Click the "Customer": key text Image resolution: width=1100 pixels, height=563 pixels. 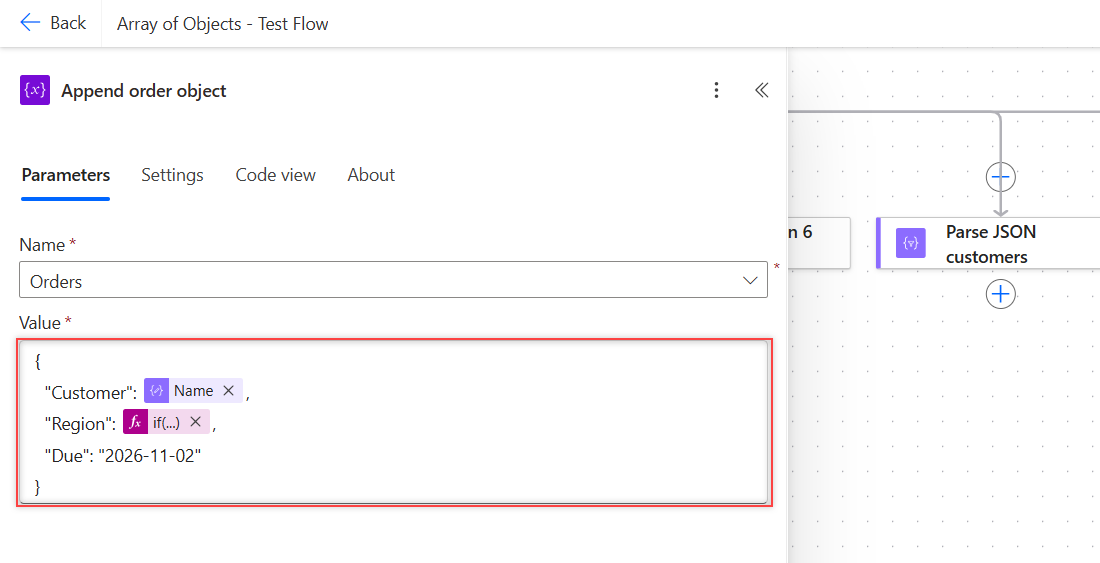click(x=90, y=393)
